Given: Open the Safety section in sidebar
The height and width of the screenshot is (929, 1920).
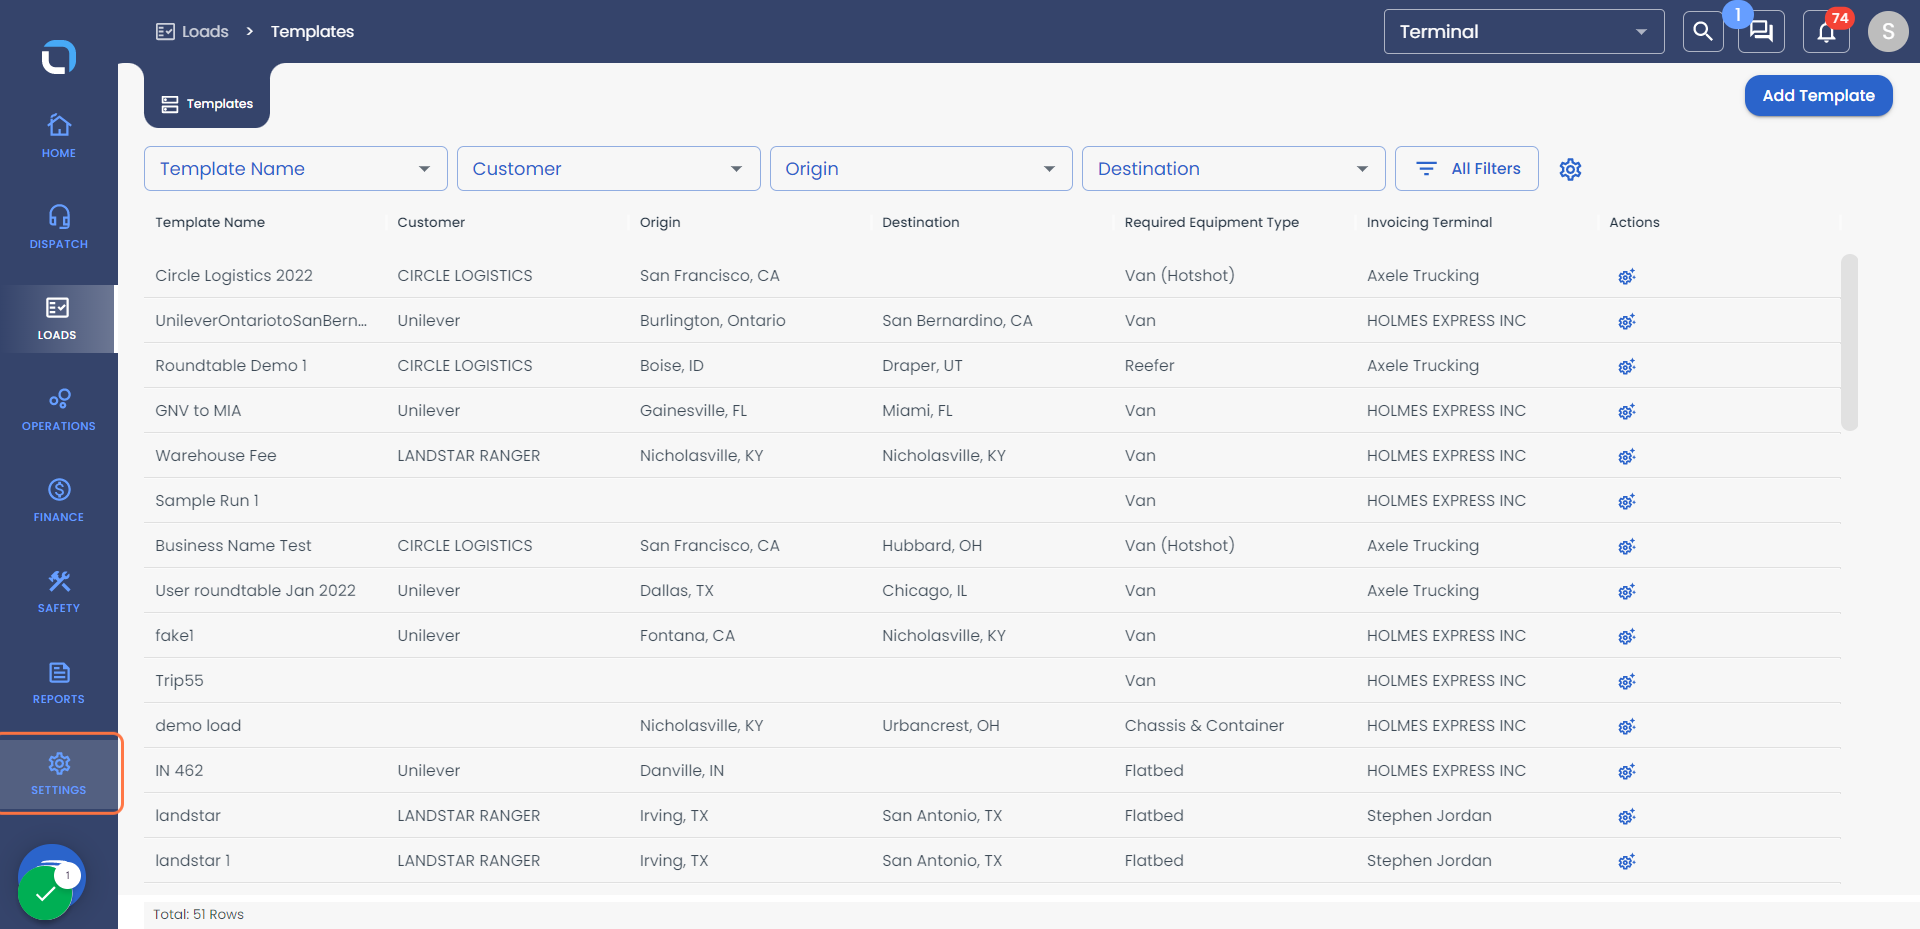Looking at the screenshot, I should (59, 592).
